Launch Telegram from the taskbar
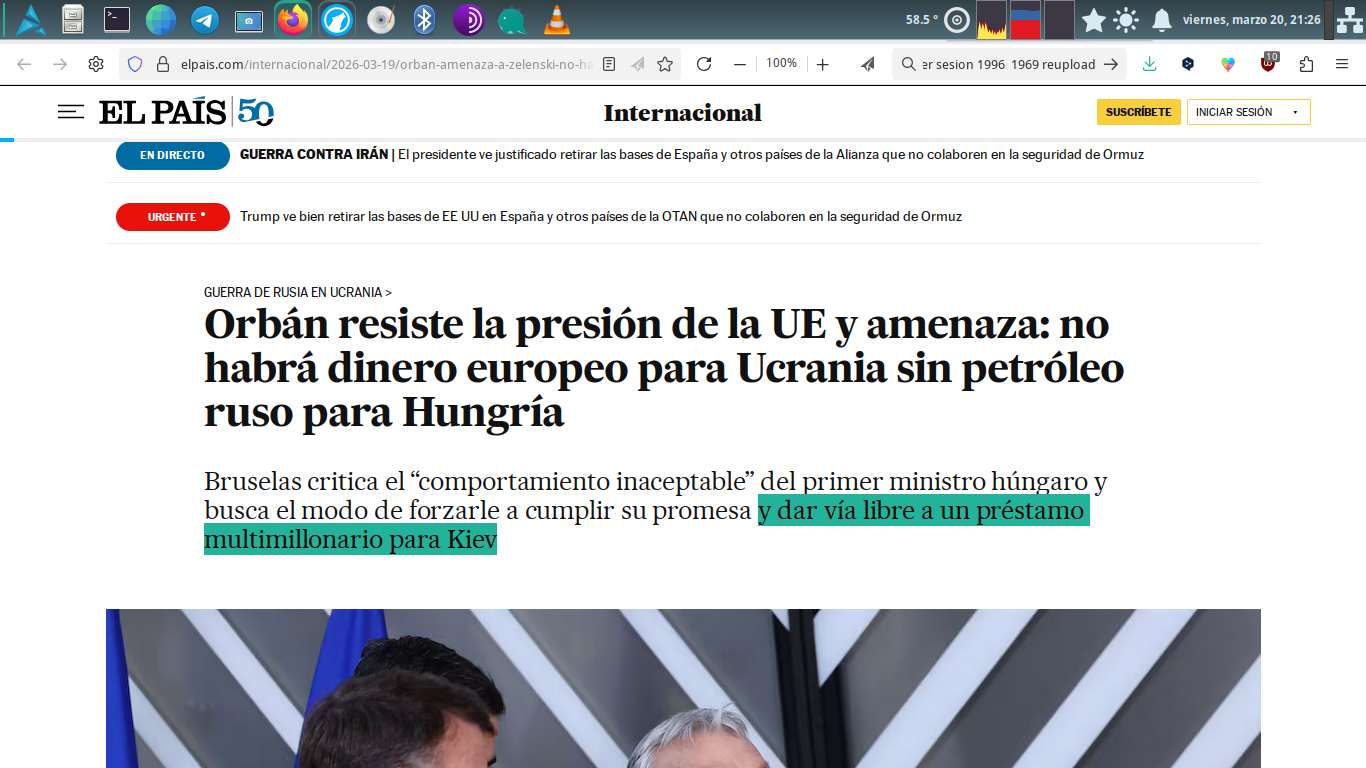This screenshot has height=768, width=1366. (x=205, y=19)
